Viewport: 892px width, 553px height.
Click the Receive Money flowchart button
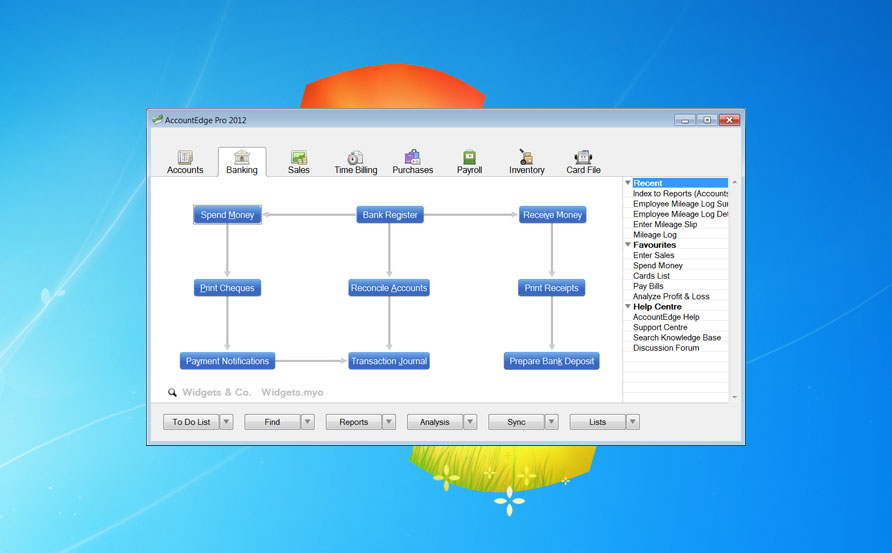pos(552,215)
